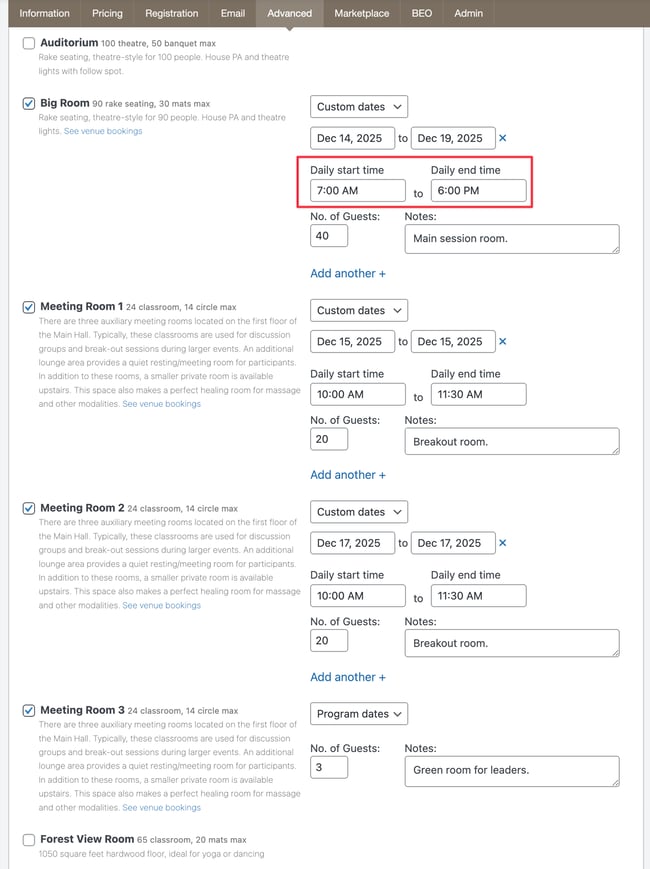Remove the Big Room date range (×)
Image resolution: width=650 pixels, height=869 pixels.
pyautogui.click(x=503, y=139)
